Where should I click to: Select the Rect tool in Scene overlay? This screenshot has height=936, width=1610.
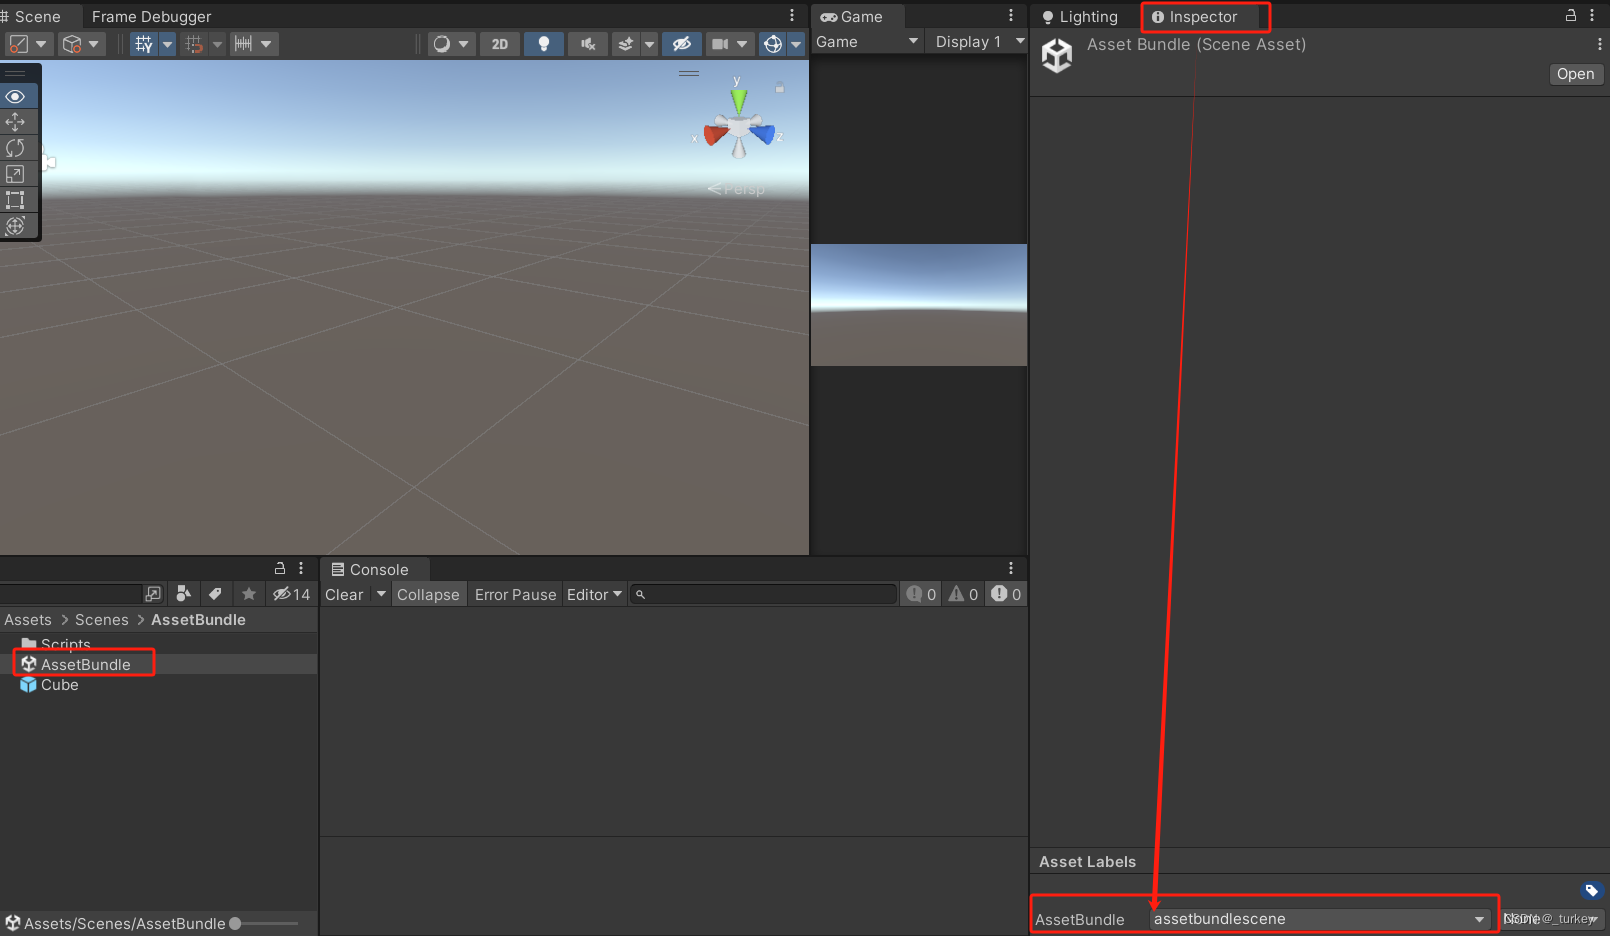[x=16, y=200]
